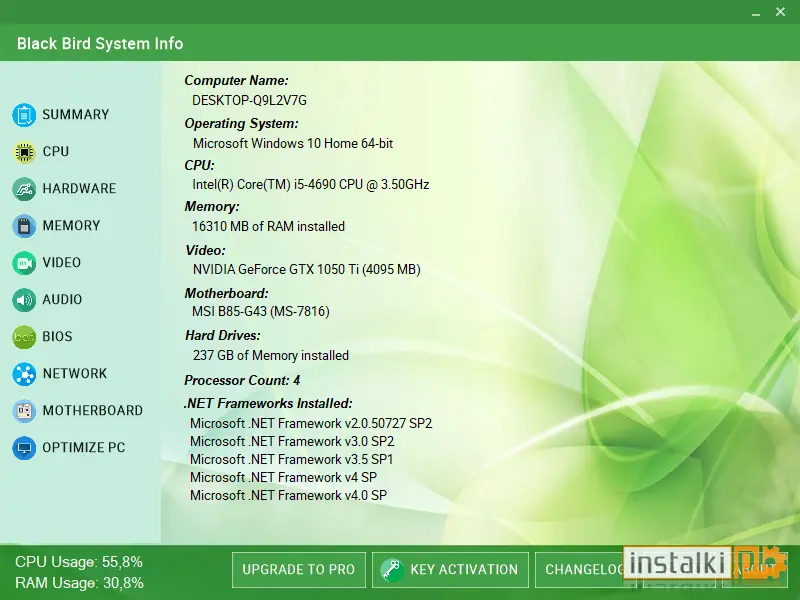800x600 pixels.
Task: Click the Motherboard board icon
Action: pyautogui.click(x=24, y=411)
